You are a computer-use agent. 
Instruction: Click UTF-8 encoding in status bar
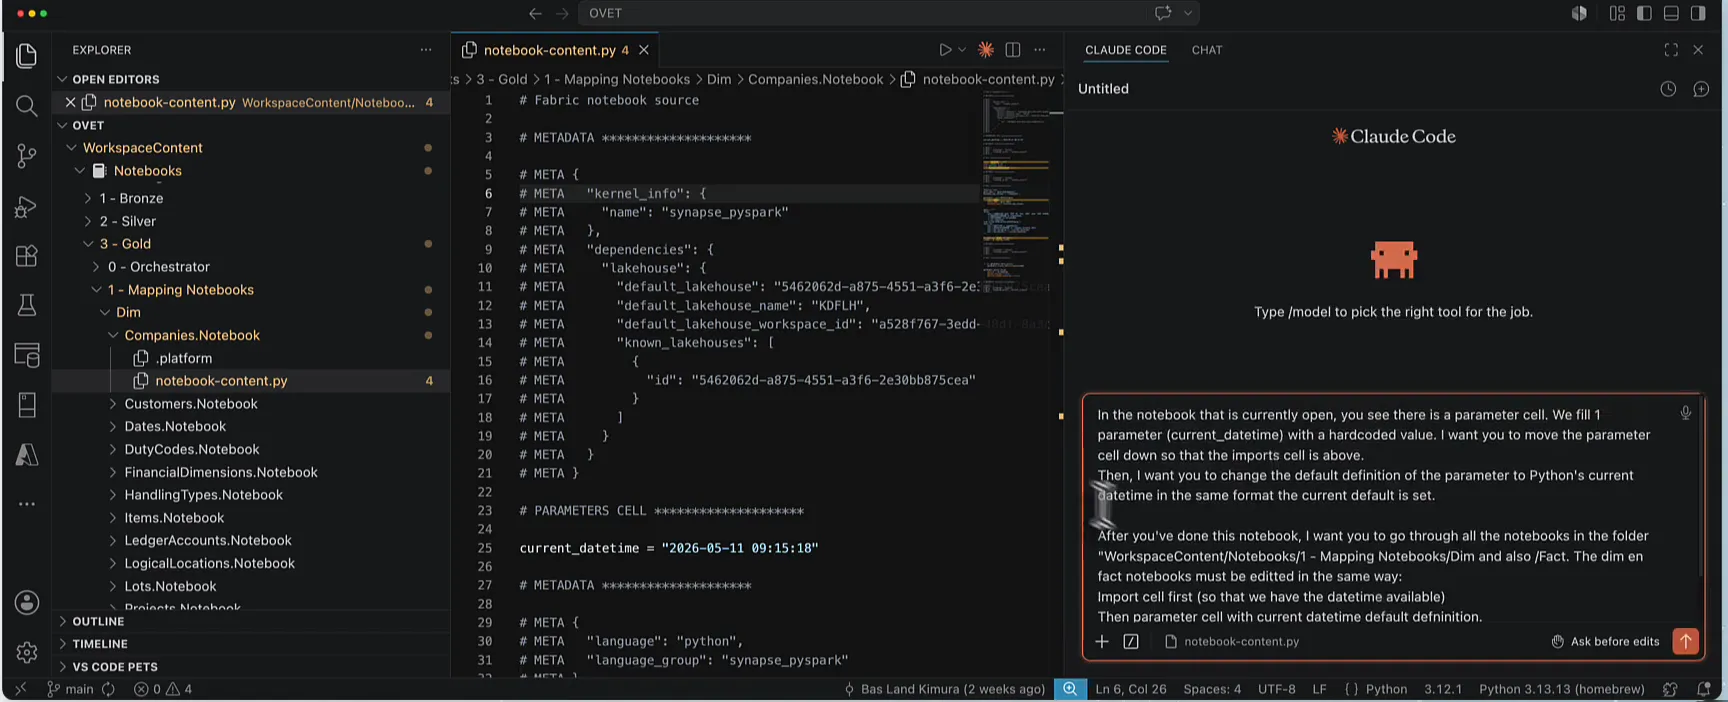(1277, 689)
